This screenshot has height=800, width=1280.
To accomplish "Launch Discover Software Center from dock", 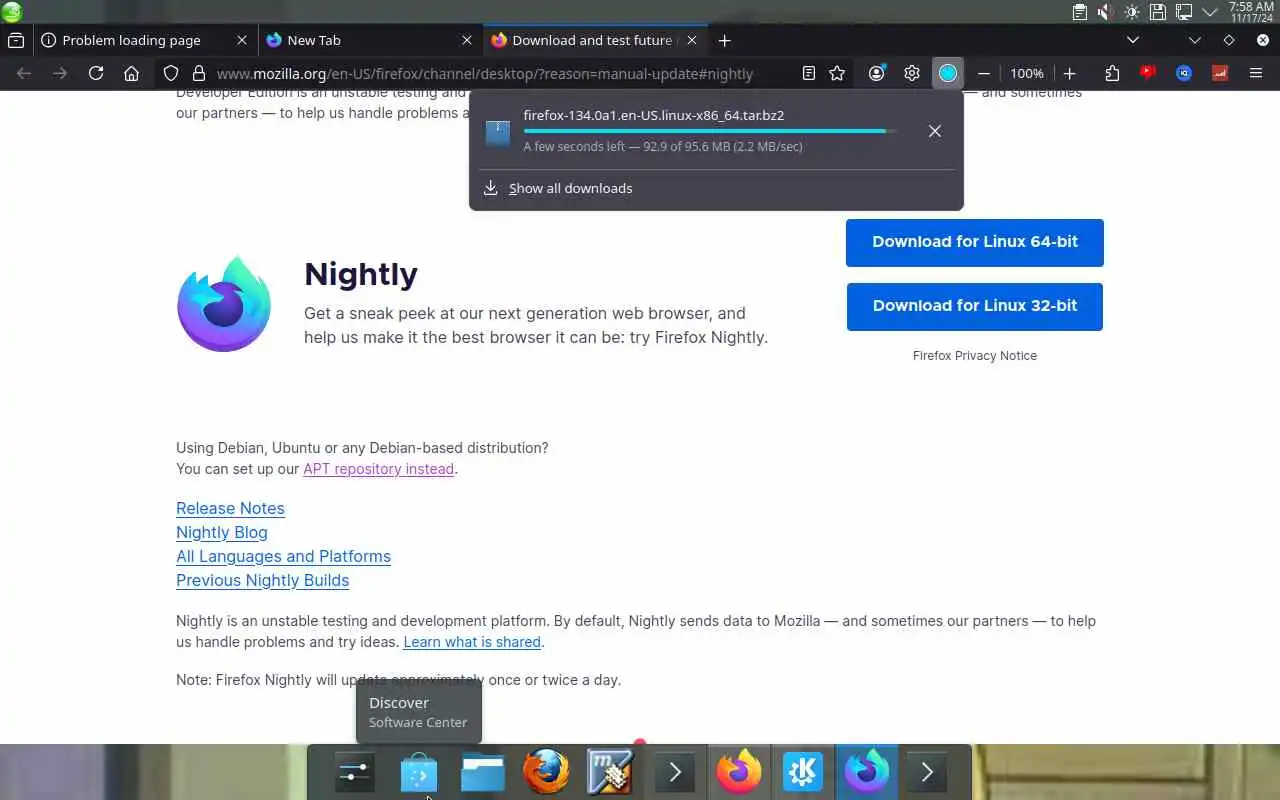I will click(x=419, y=773).
